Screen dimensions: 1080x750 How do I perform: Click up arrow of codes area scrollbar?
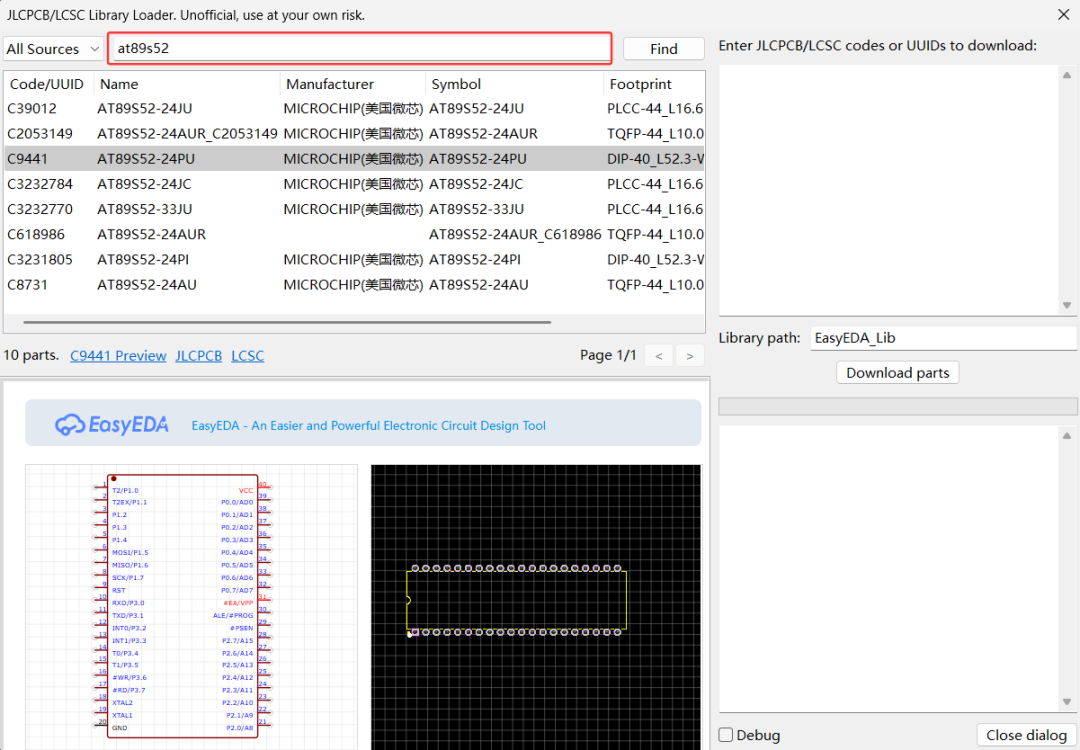coord(1067,75)
